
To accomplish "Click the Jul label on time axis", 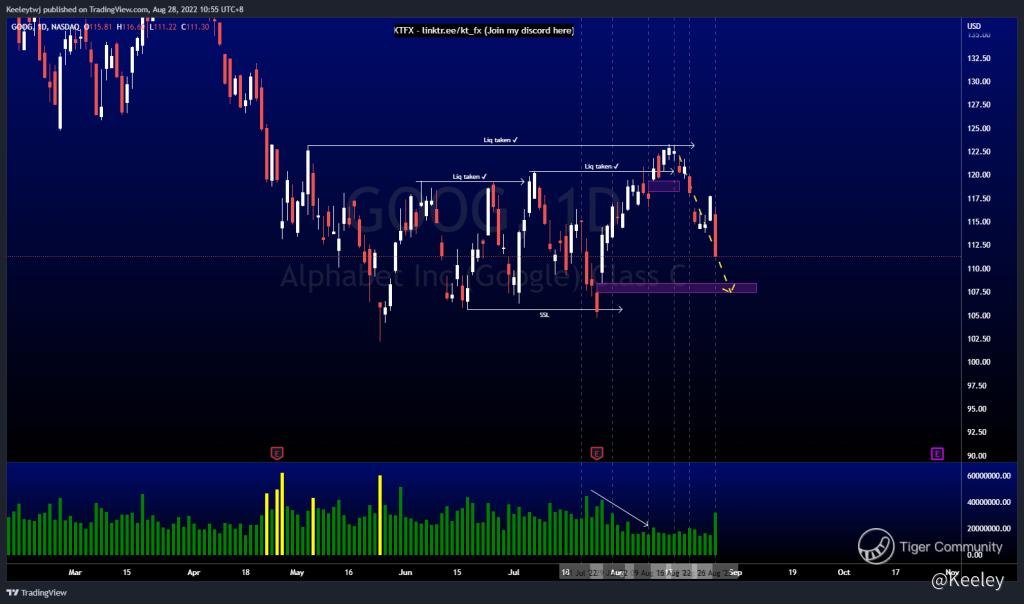I will click(x=514, y=572).
